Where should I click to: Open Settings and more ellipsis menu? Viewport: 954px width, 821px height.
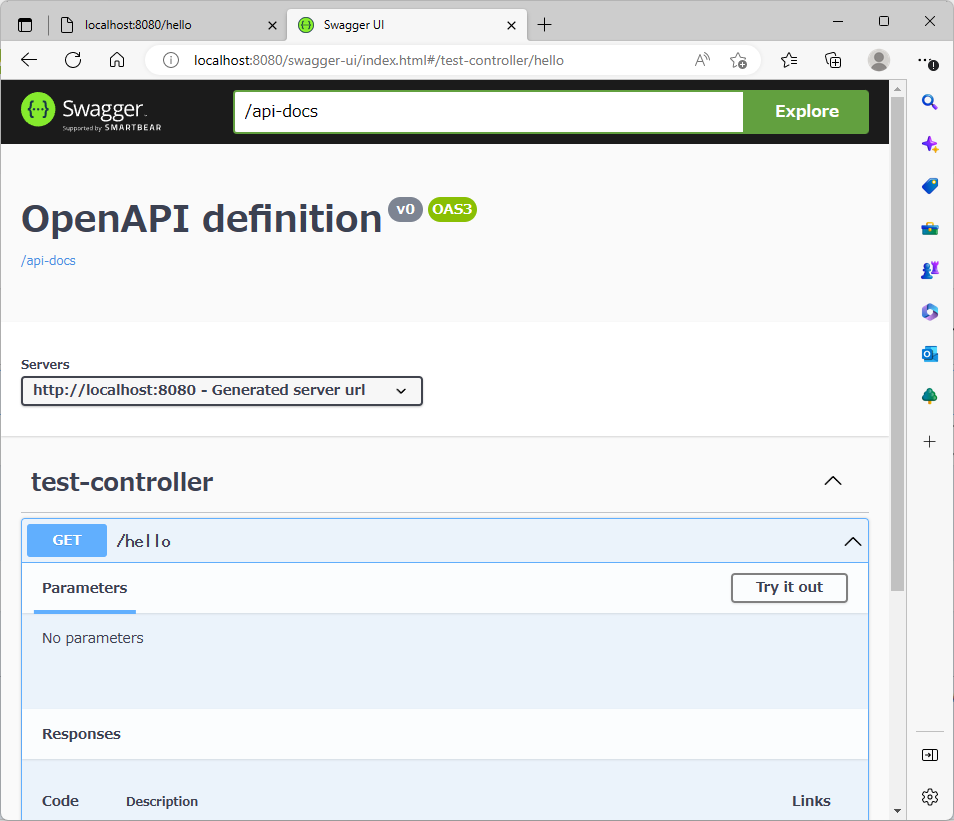point(927,60)
